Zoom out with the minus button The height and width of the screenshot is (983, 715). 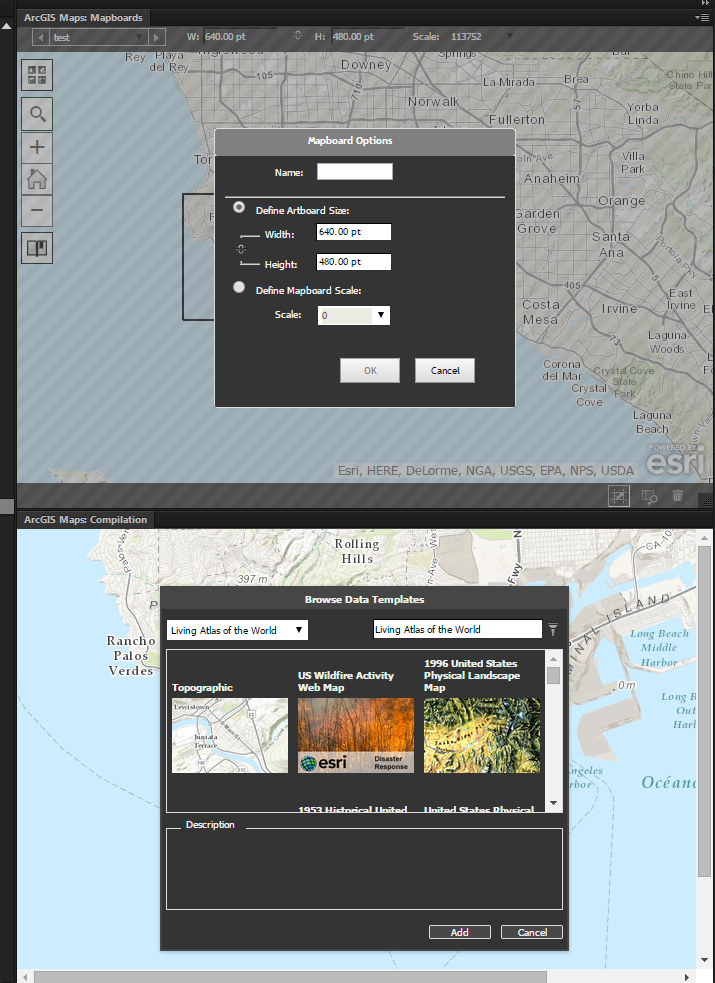coord(37,211)
